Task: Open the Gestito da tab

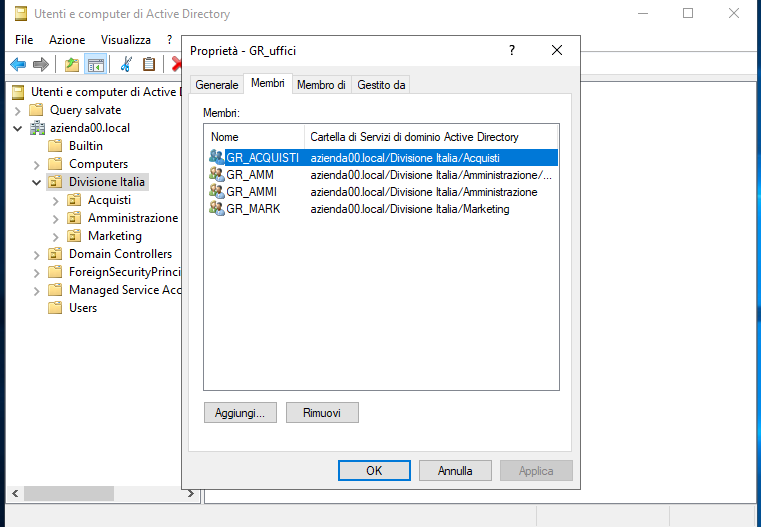Action: [381, 85]
